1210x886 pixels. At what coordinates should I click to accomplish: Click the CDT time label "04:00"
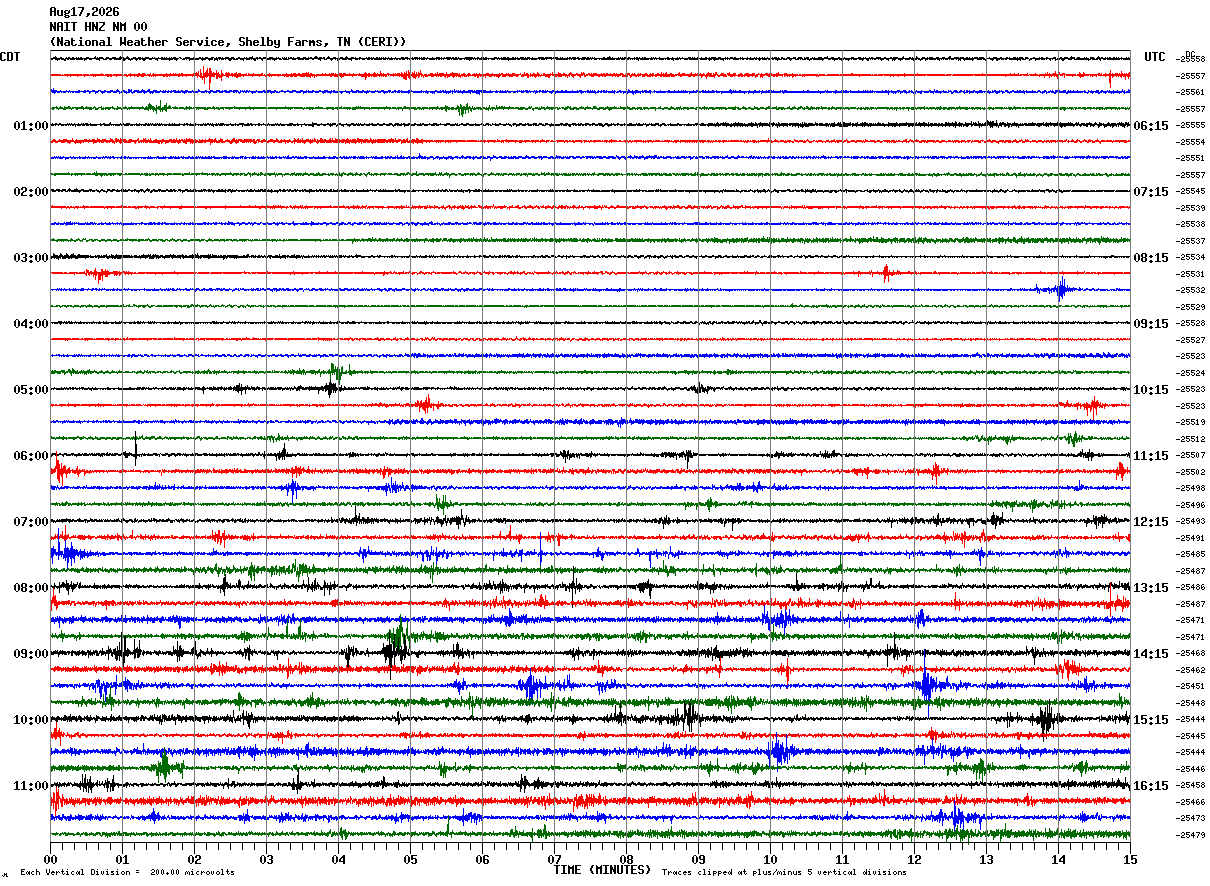click(x=30, y=324)
